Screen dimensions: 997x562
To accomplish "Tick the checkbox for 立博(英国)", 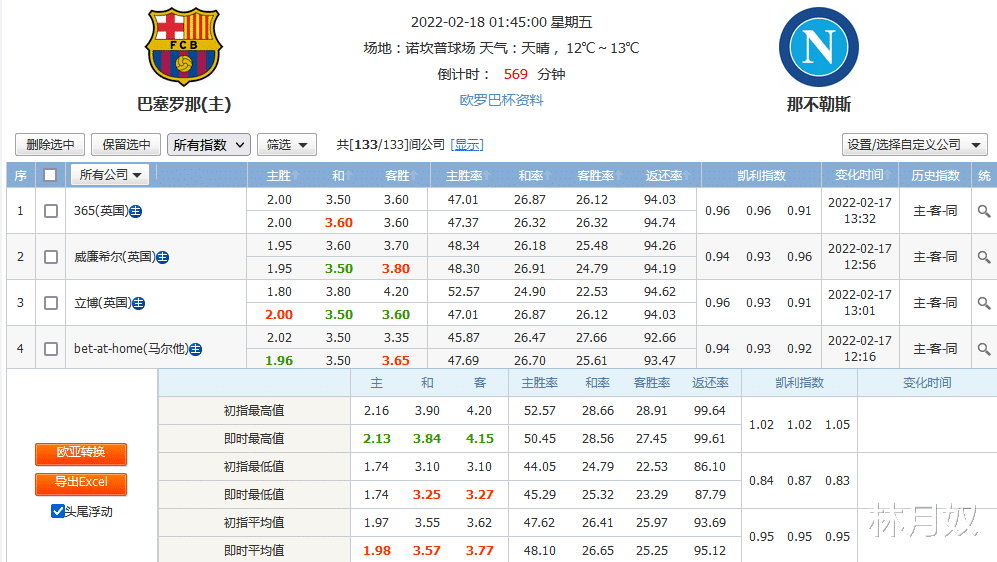I will 51,303.
